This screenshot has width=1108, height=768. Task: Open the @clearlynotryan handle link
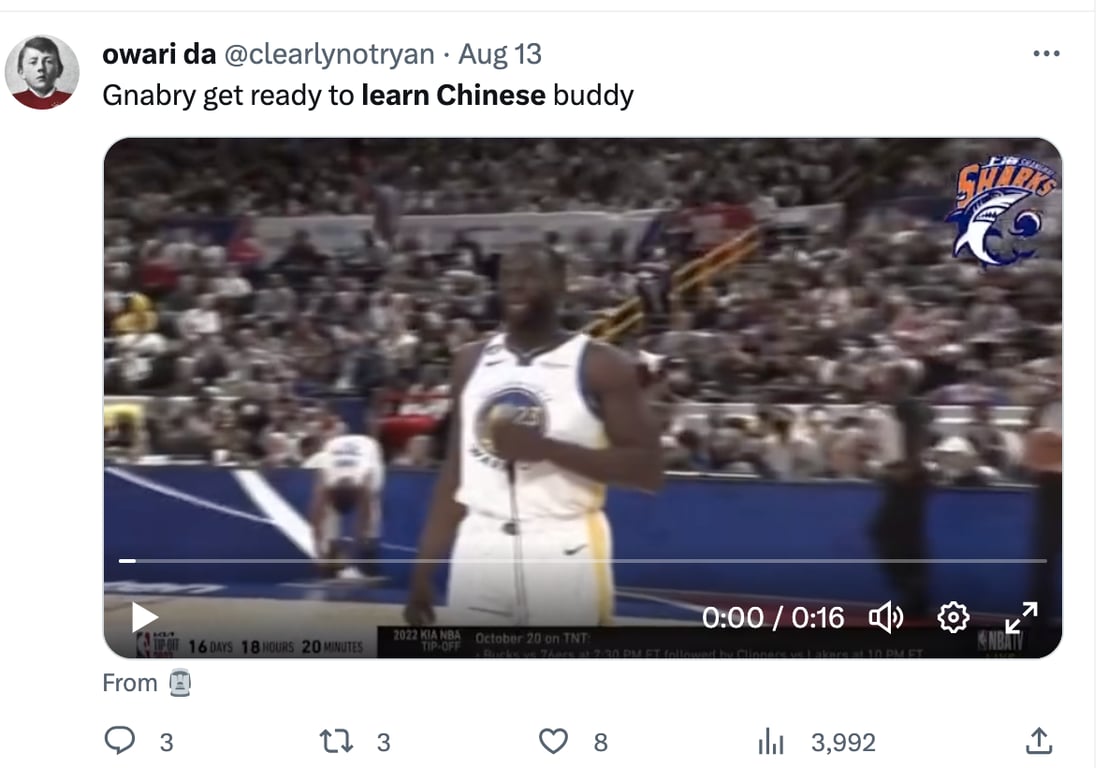[329, 54]
